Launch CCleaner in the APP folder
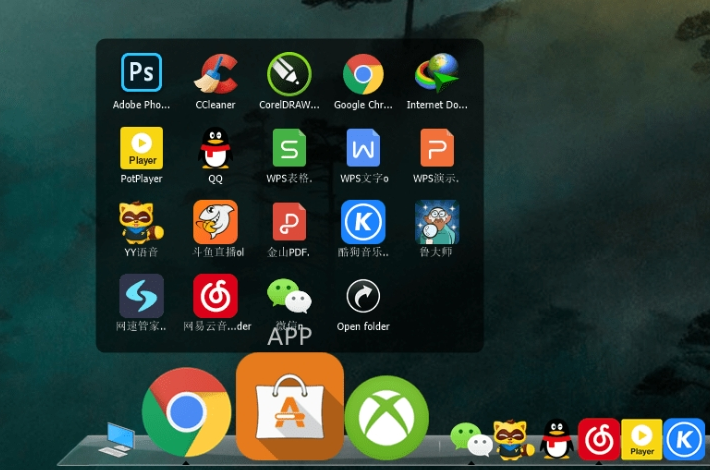 pyautogui.click(x=216, y=73)
